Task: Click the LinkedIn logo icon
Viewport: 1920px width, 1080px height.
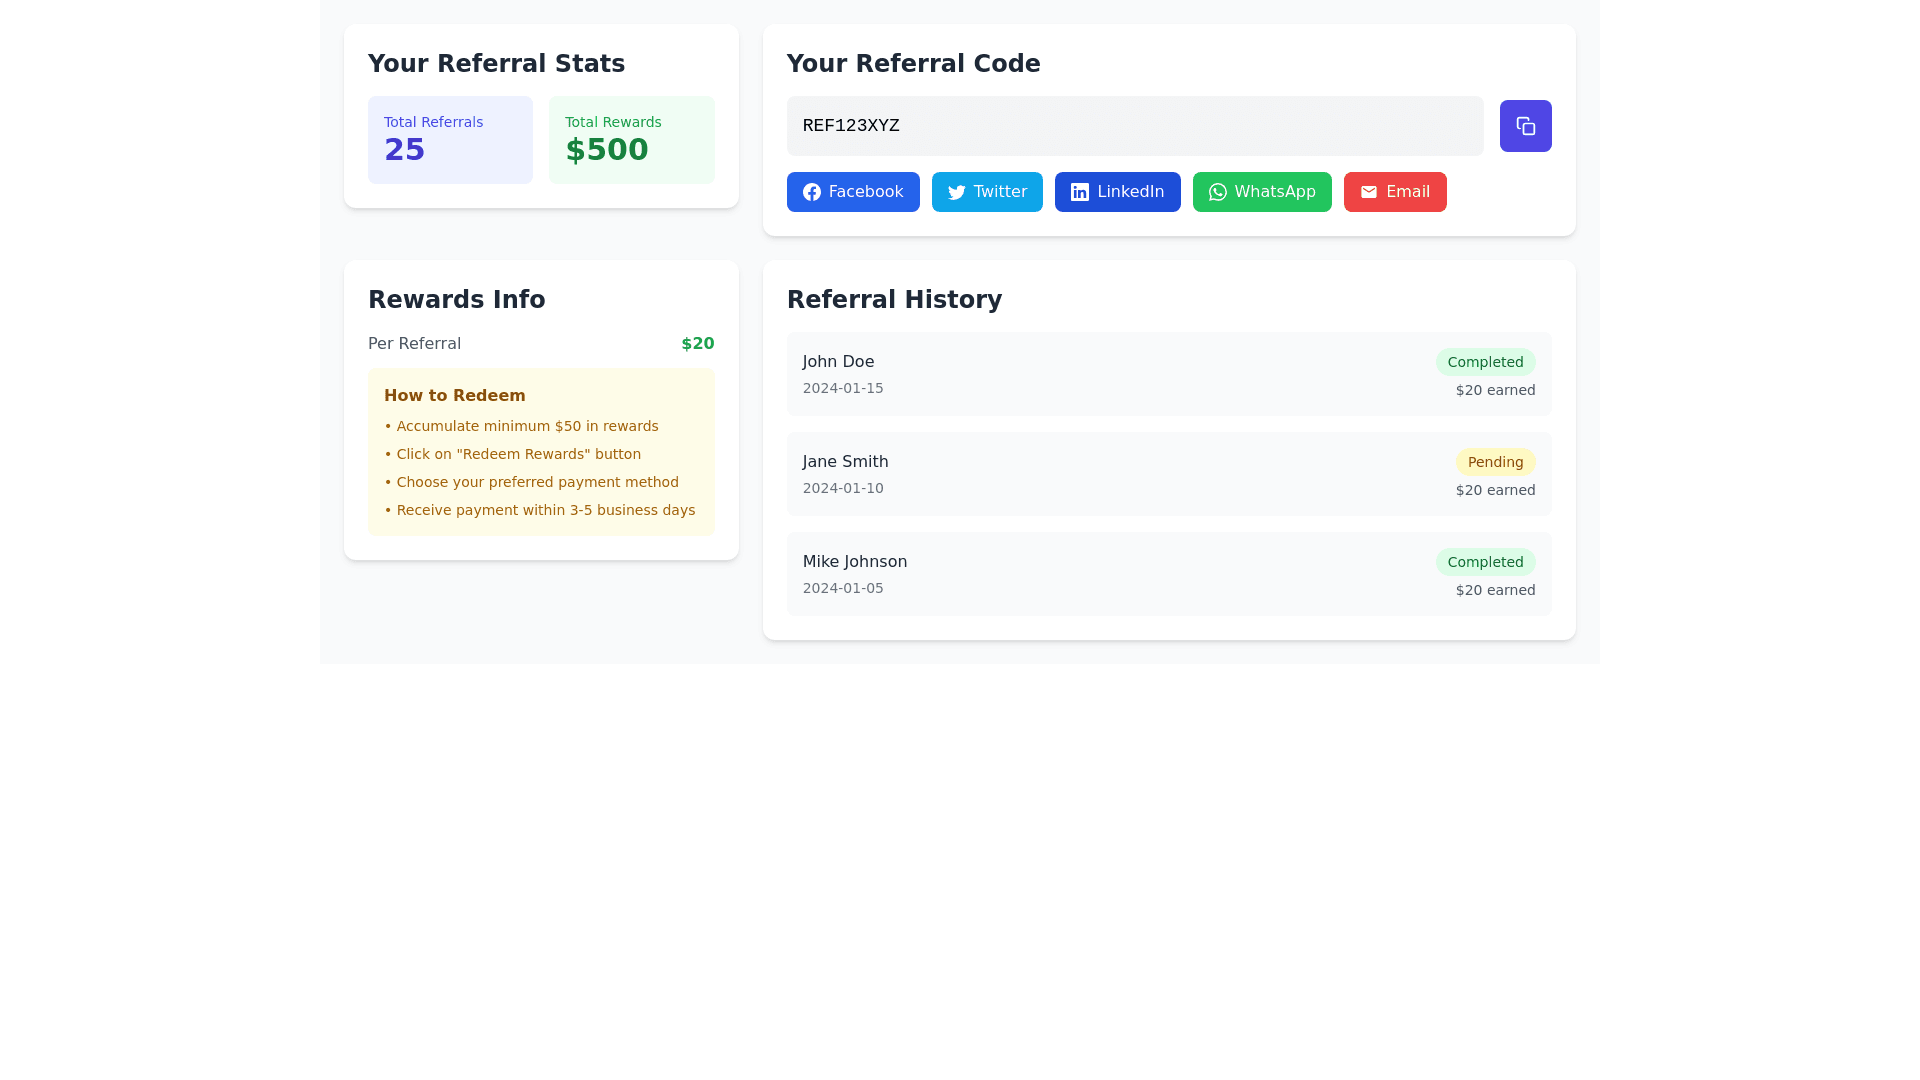Action: 1079,192
